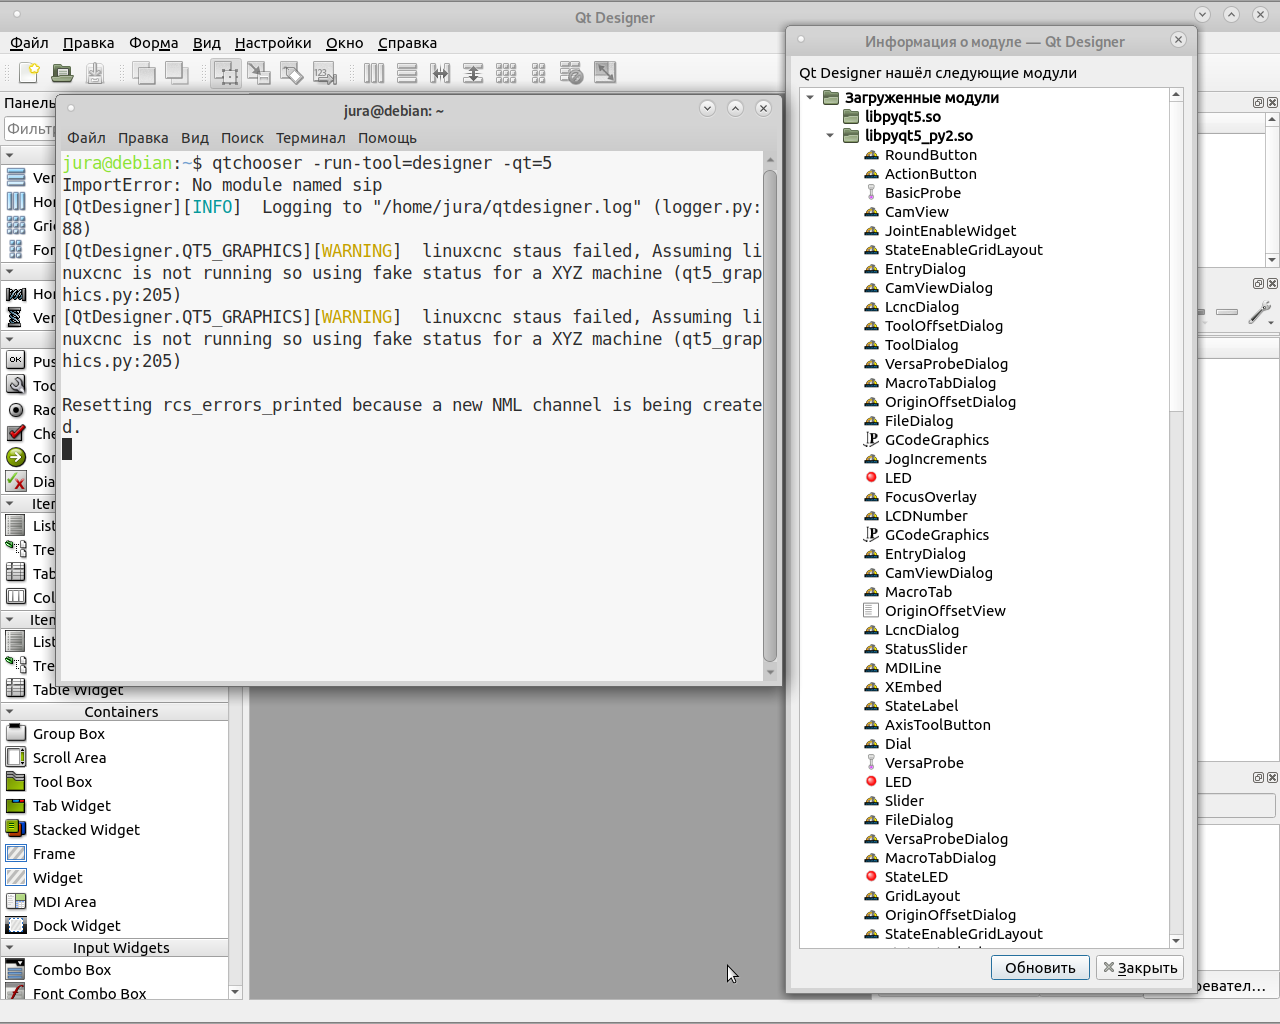Open the Настройки menu
This screenshot has height=1024, width=1280.
pos(273,43)
